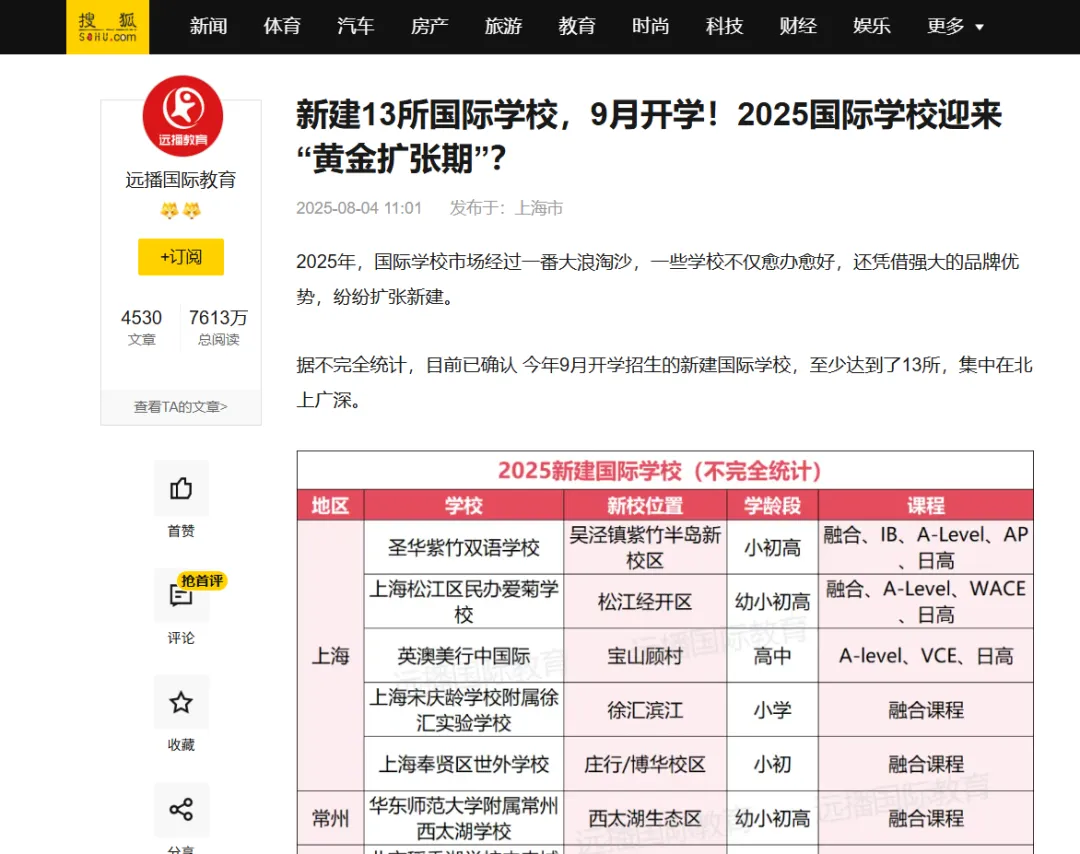This screenshot has height=854, width=1080.
Task: Expand the 更多 dropdown in navigation
Action: (955, 26)
